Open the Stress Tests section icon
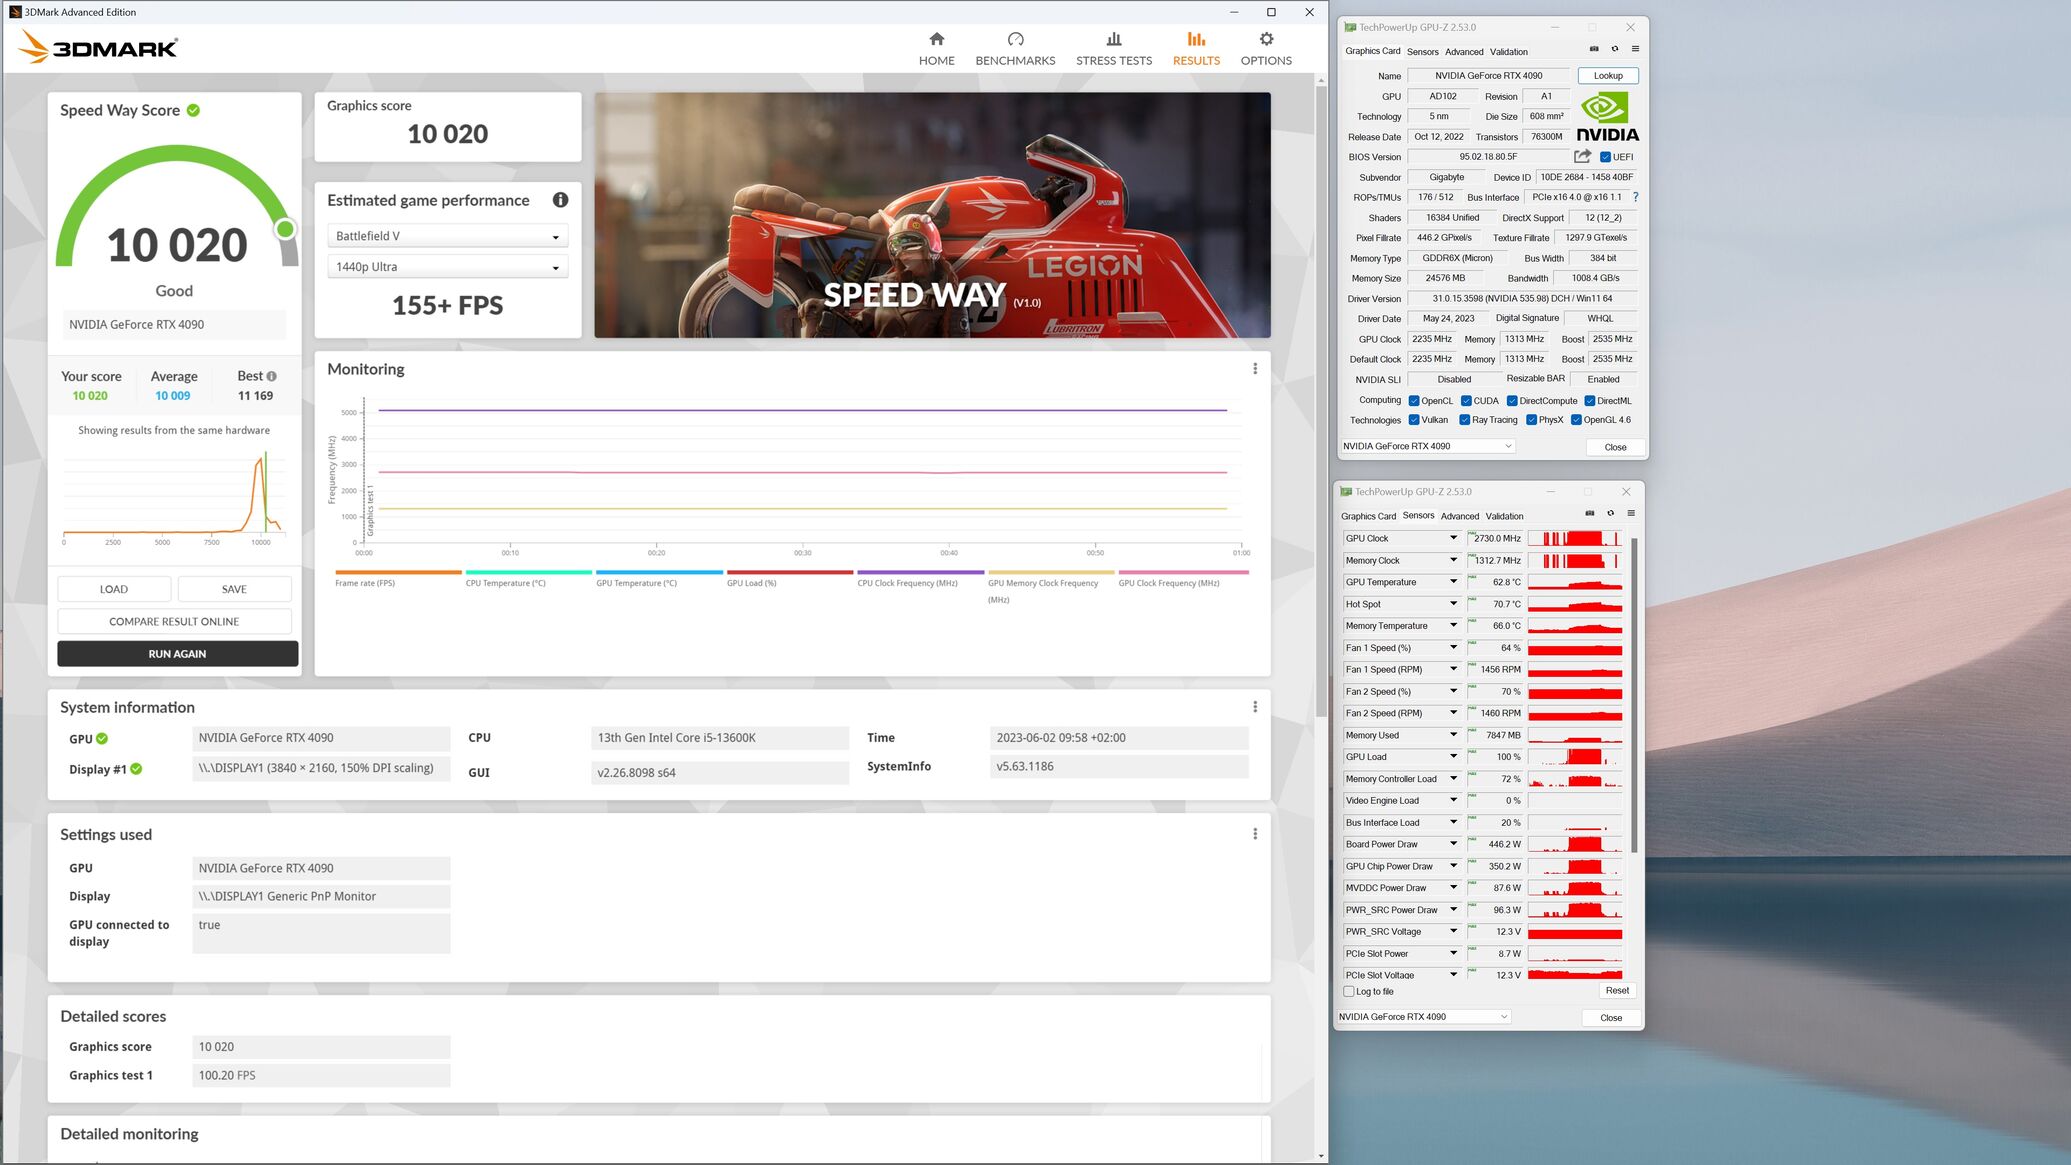 click(1113, 40)
